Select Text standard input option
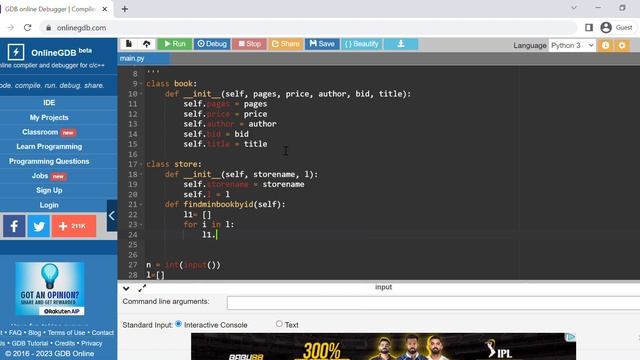The width and height of the screenshot is (640, 360). coord(279,324)
